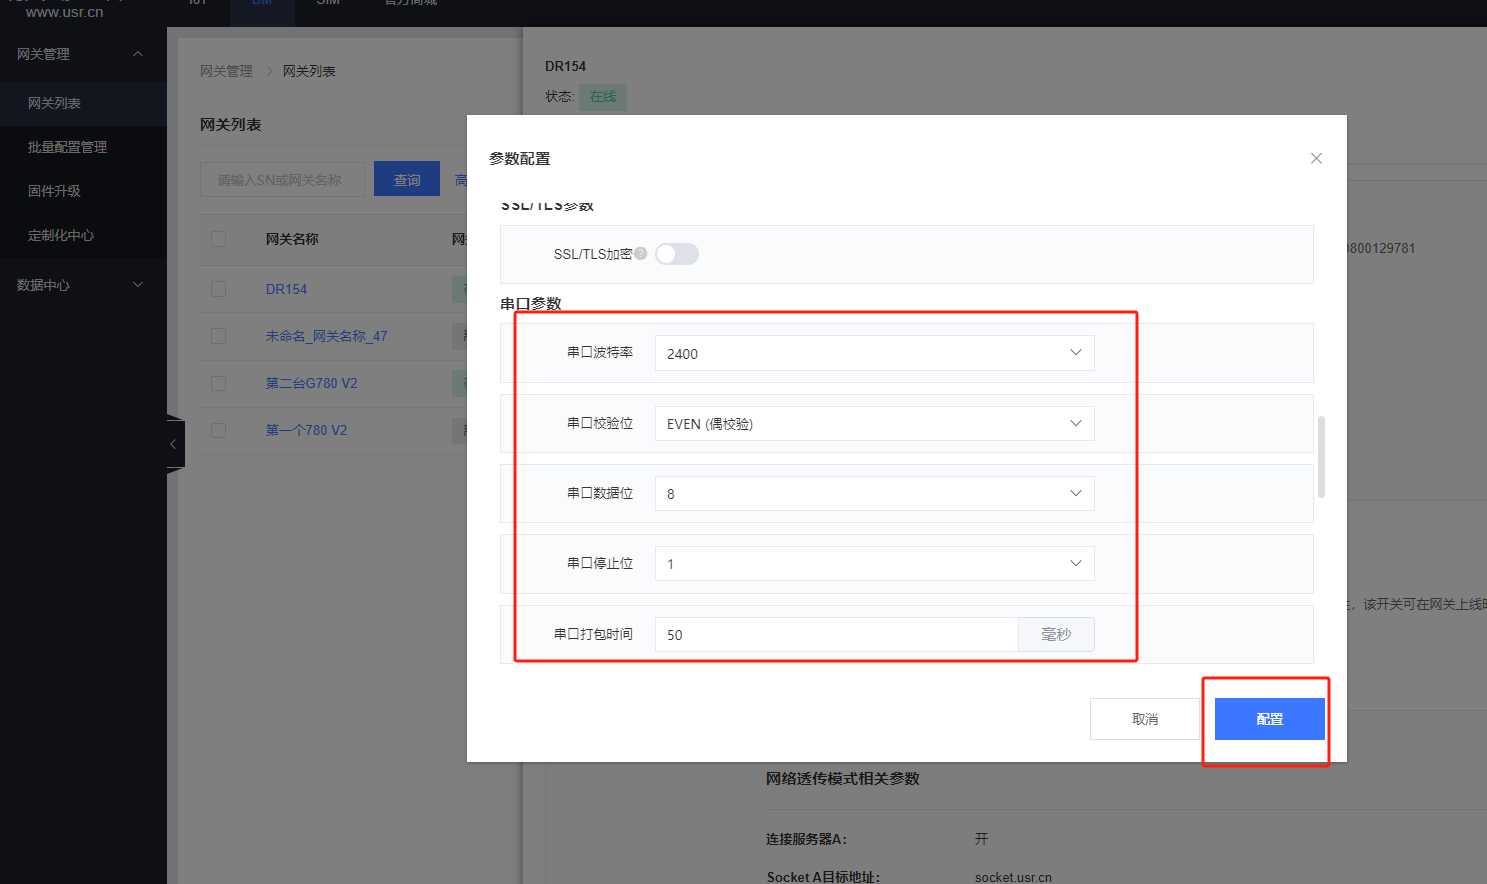The height and width of the screenshot is (884, 1487).
Task: Select all gateways using header checkbox
Action: pyautogui.click(x=218, y=239)
